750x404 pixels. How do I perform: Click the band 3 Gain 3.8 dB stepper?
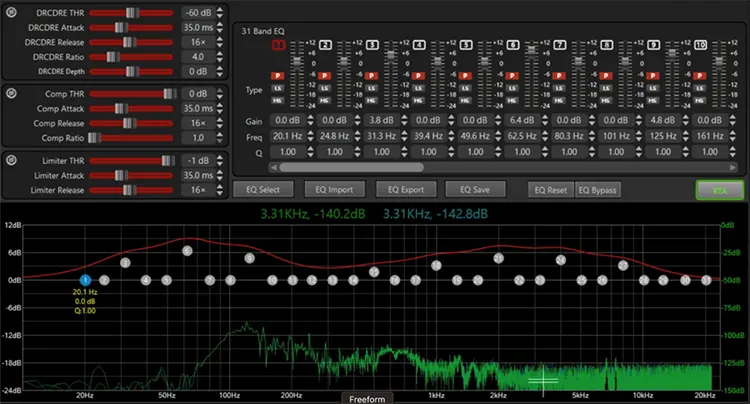coord(404,120)
